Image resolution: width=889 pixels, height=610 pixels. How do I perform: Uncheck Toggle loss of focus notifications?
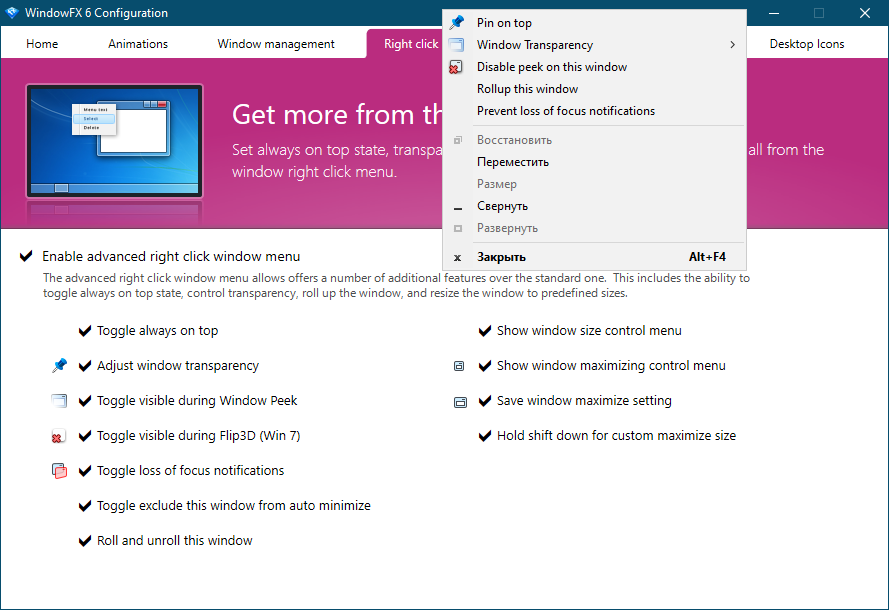84,471
